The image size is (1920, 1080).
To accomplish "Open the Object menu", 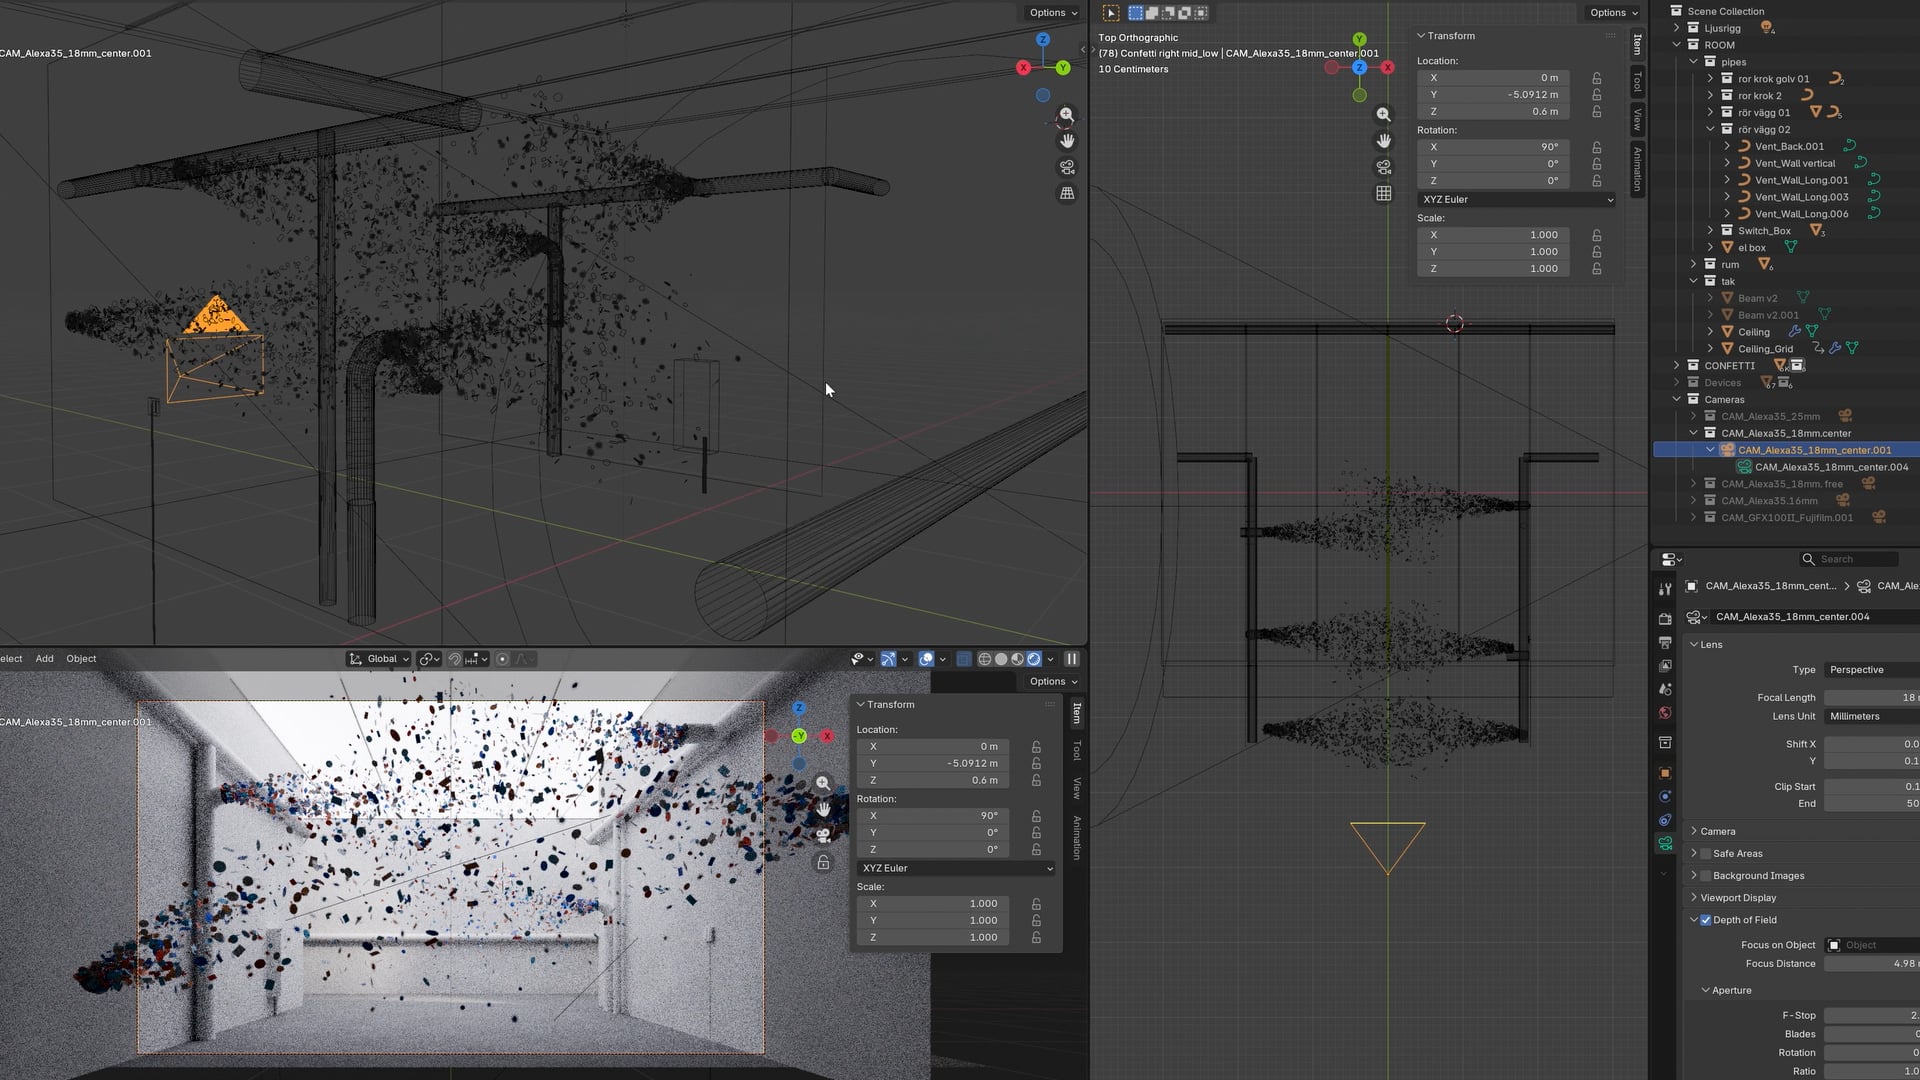I will 81,659.
